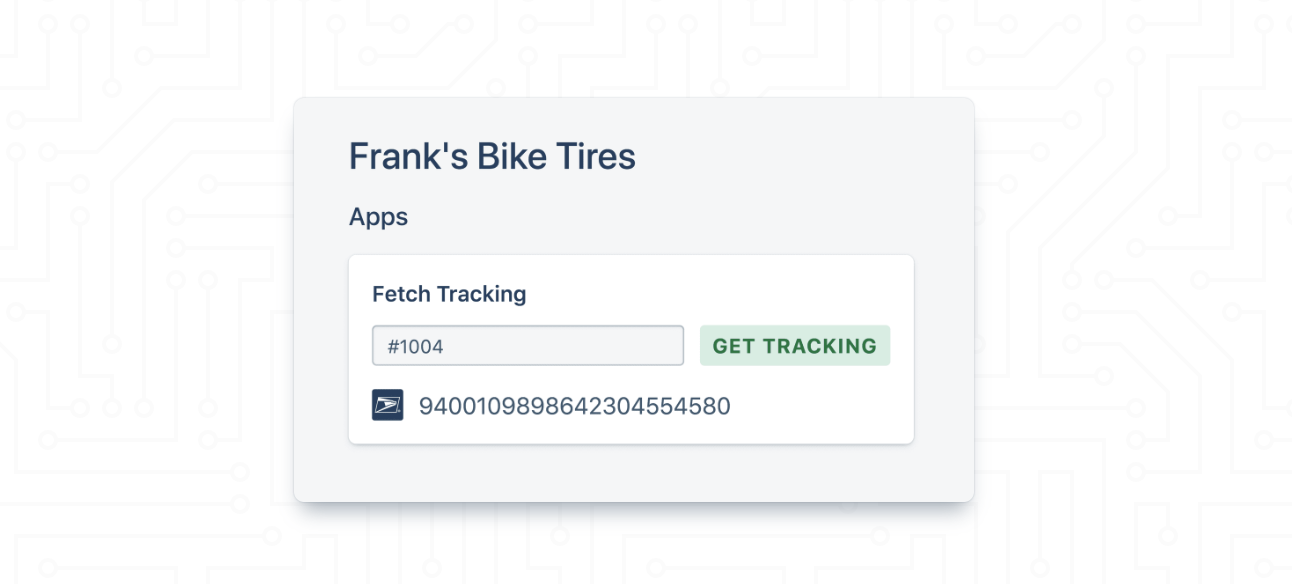
Task: Click inside the text field showing #1004
Action: 528,346
